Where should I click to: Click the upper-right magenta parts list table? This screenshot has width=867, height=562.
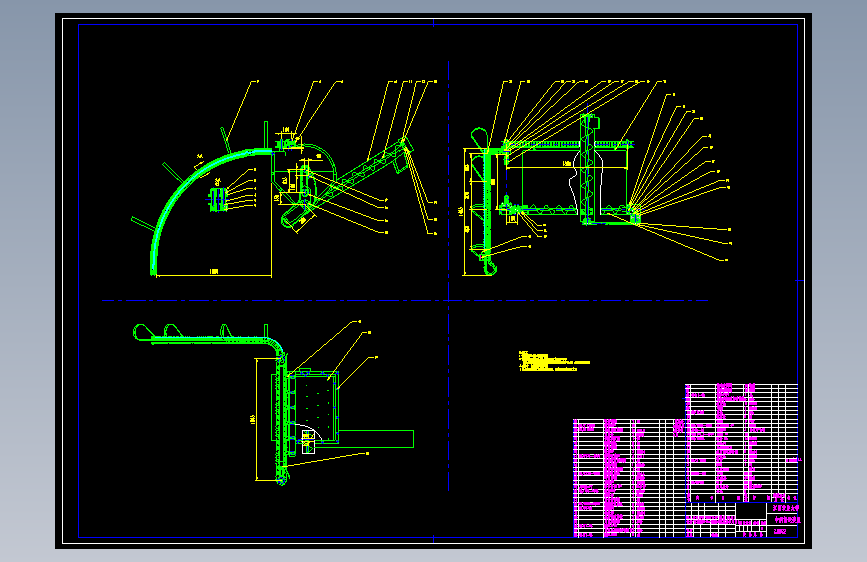[x=742, y=443]
